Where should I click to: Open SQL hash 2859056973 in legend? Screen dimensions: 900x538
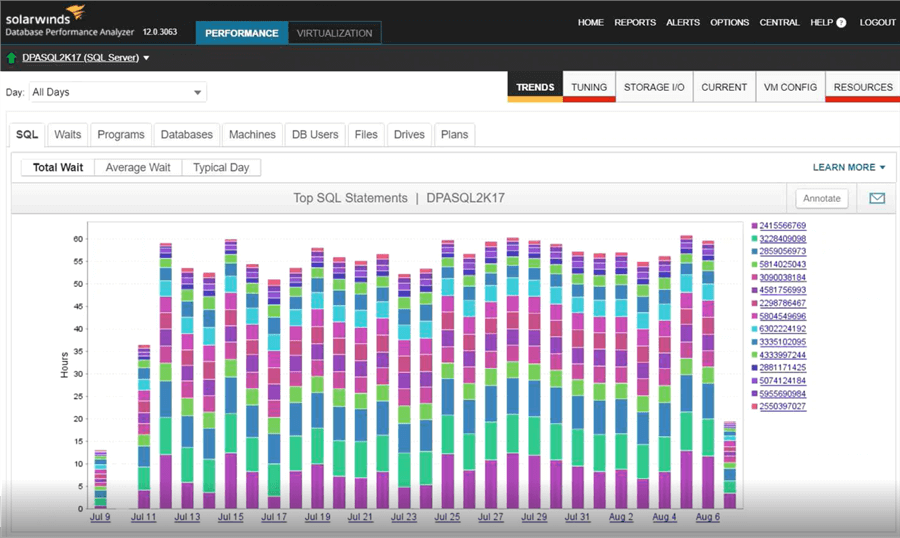[x=782, y=251]
